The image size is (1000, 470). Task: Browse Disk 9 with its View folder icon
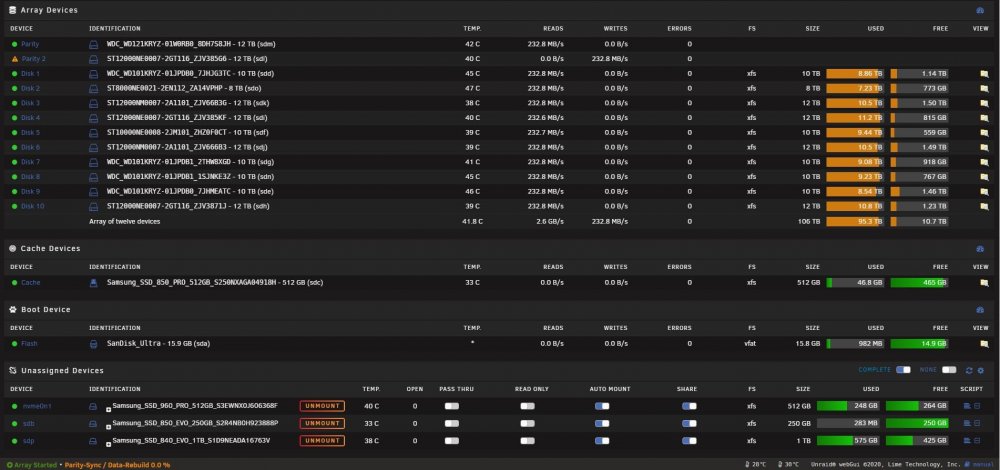pos(984,191)
